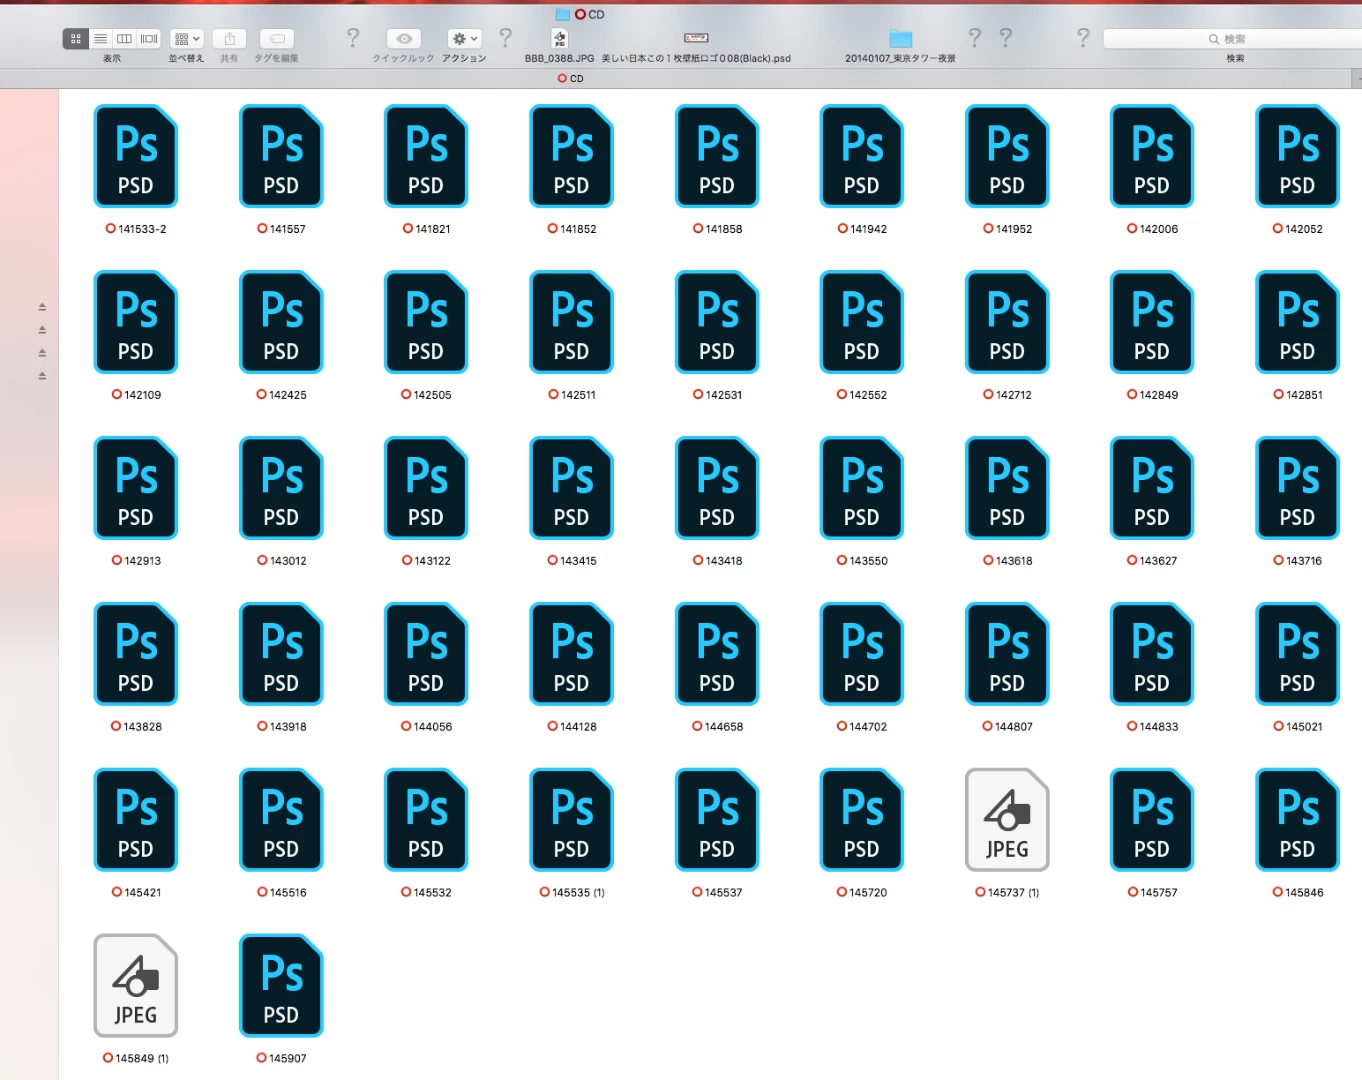Select the 141852 PSD file icon
Screen dimensions: 1362x1080
[x=571, y=156]
